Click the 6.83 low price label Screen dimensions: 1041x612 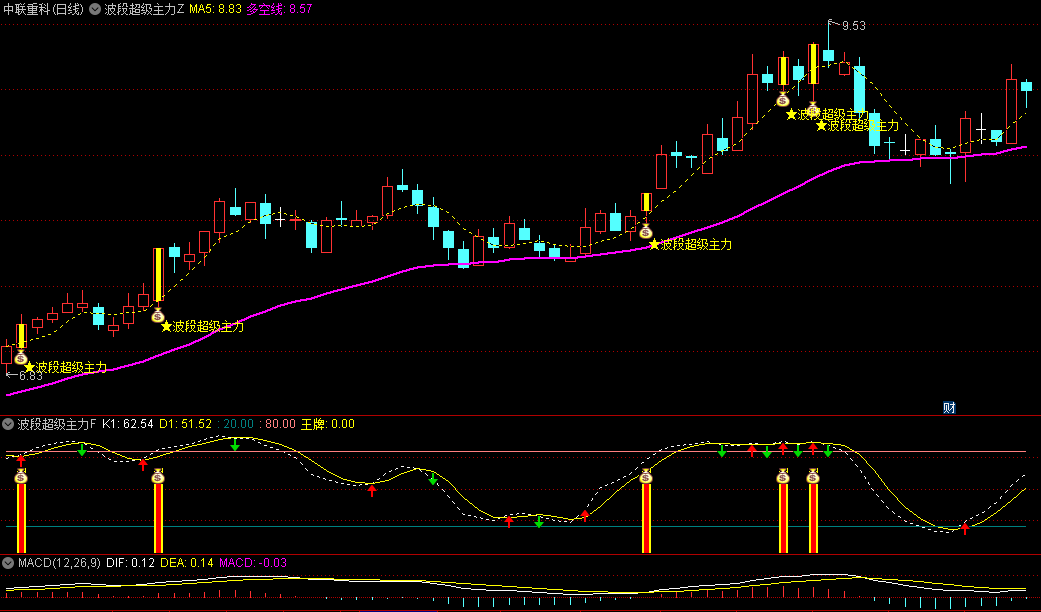(31, 376)
